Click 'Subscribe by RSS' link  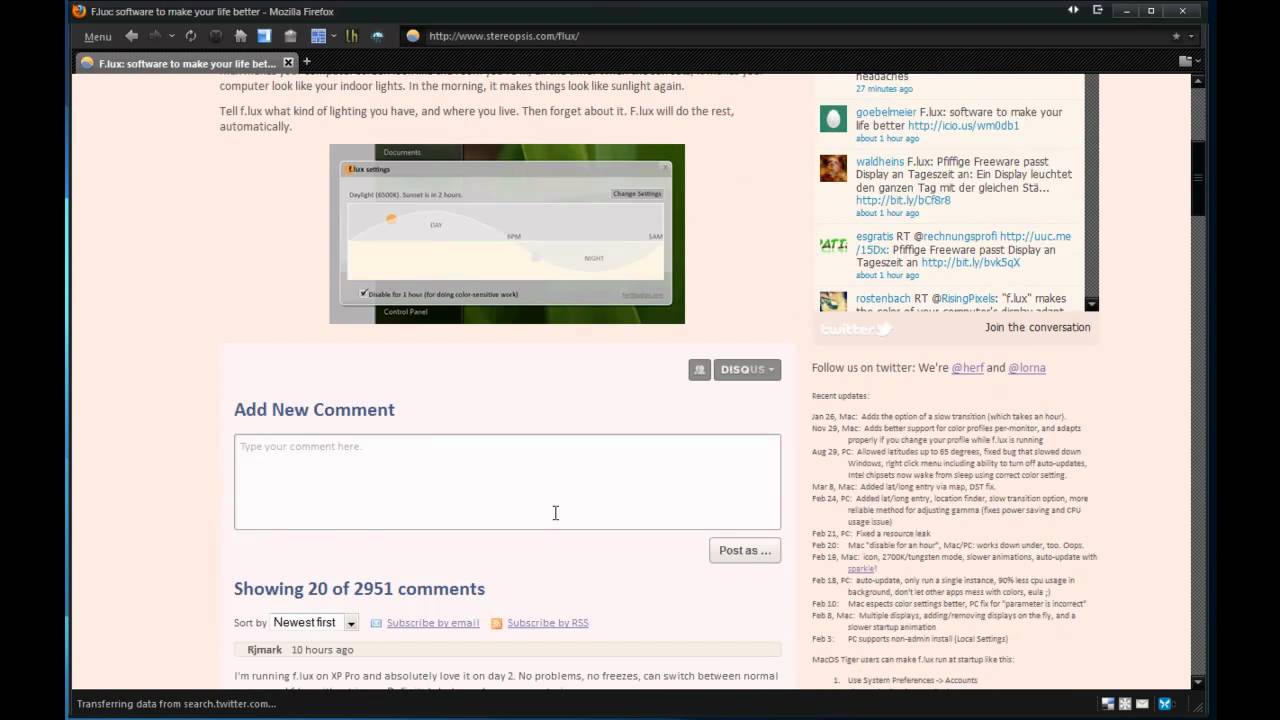coord(548,623)
